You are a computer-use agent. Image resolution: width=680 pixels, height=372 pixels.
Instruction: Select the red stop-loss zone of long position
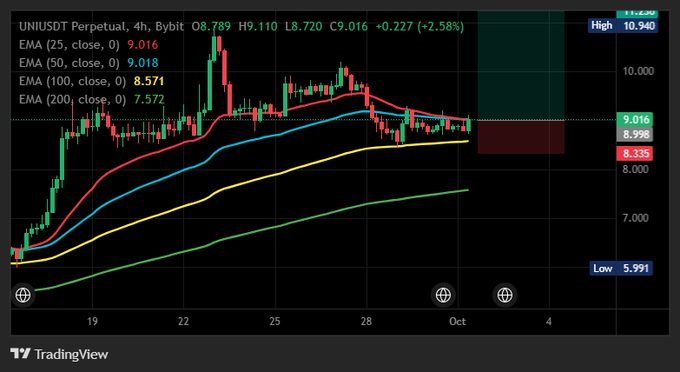(x=521, y=137)
